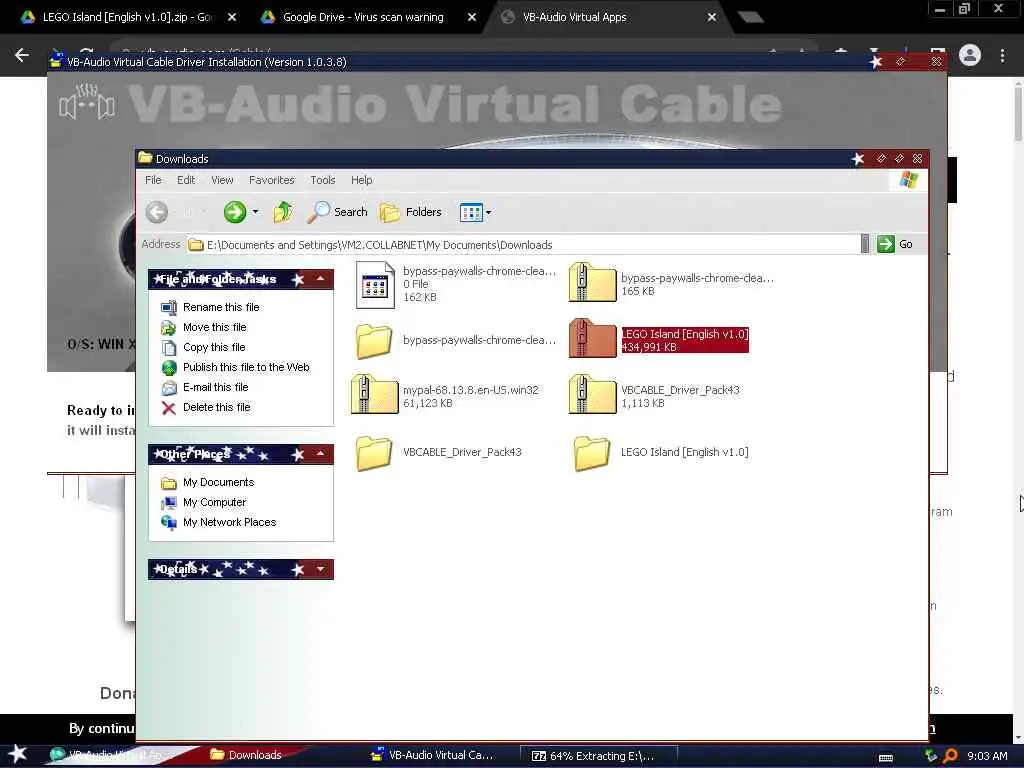This screenshot has width=1024, height=768.
Task: Open the Views icon in Explorer toolbar
Action: (x=471, y=212)
